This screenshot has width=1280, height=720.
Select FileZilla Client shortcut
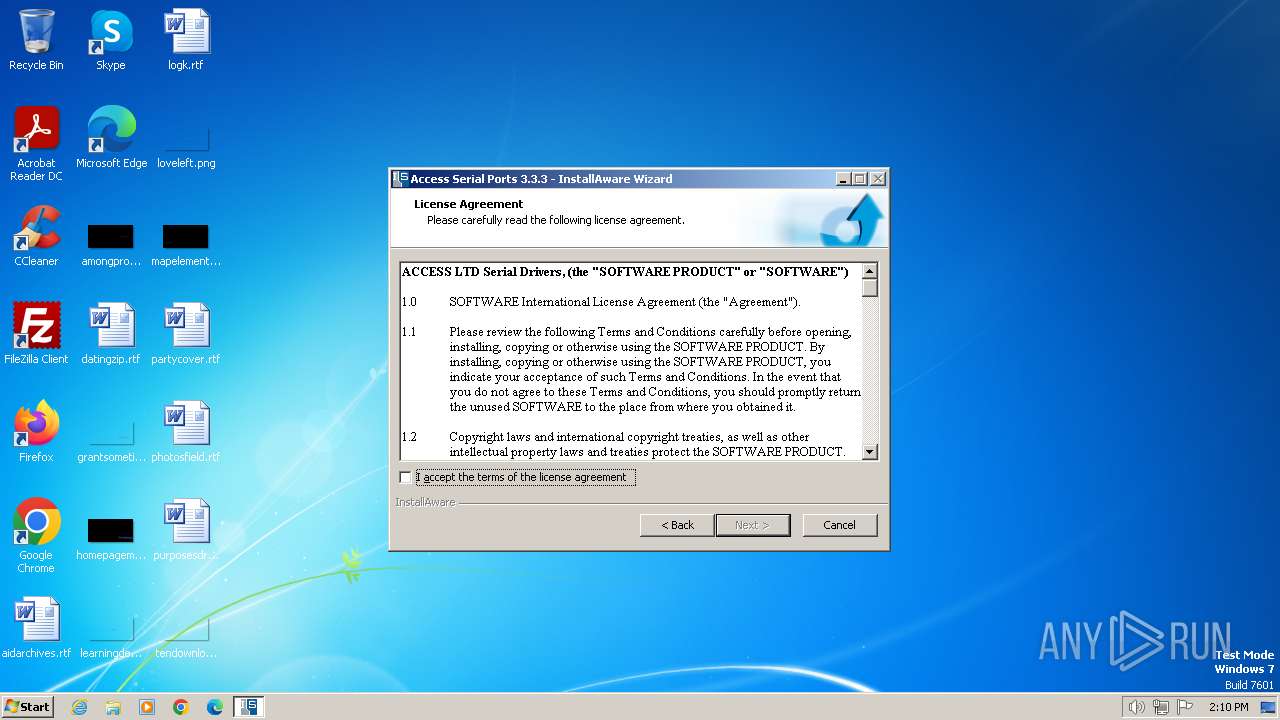pos(36,335)
